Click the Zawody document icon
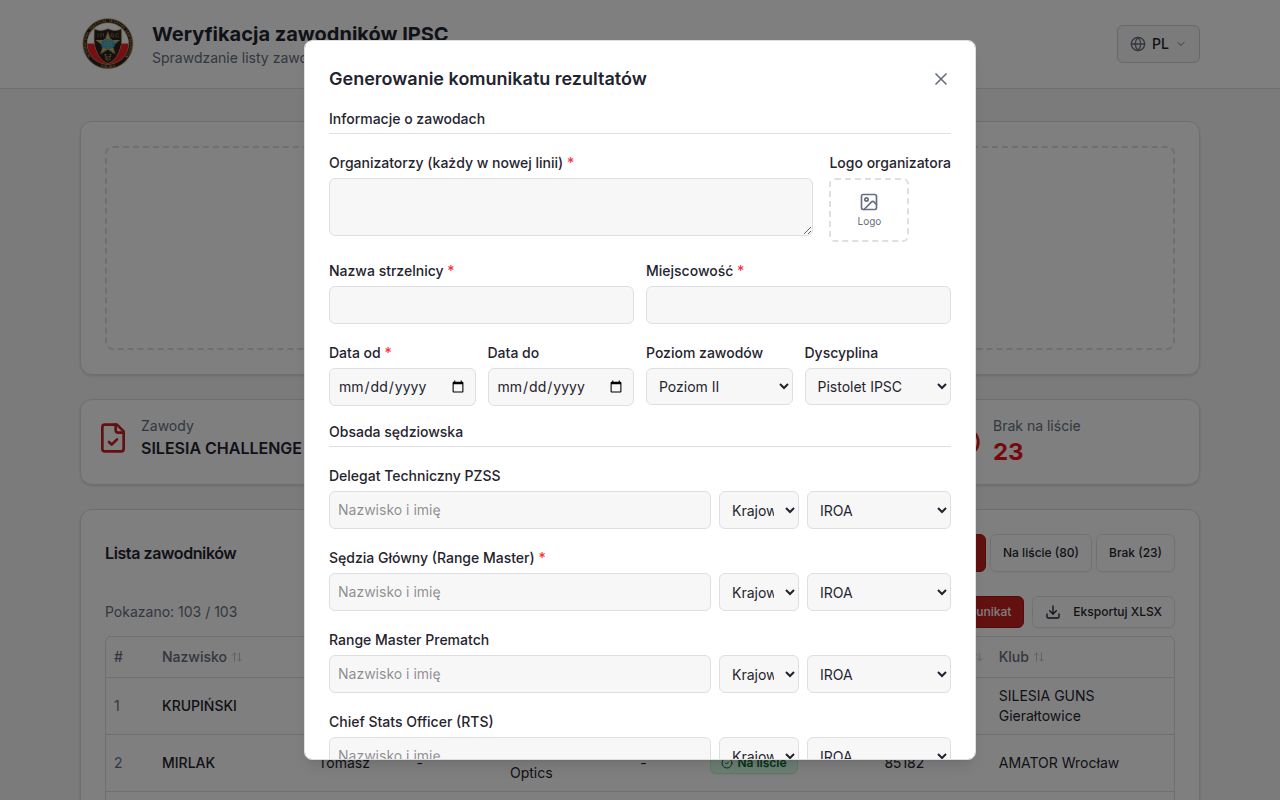1280x800 pixels. [x=113, y=438]
